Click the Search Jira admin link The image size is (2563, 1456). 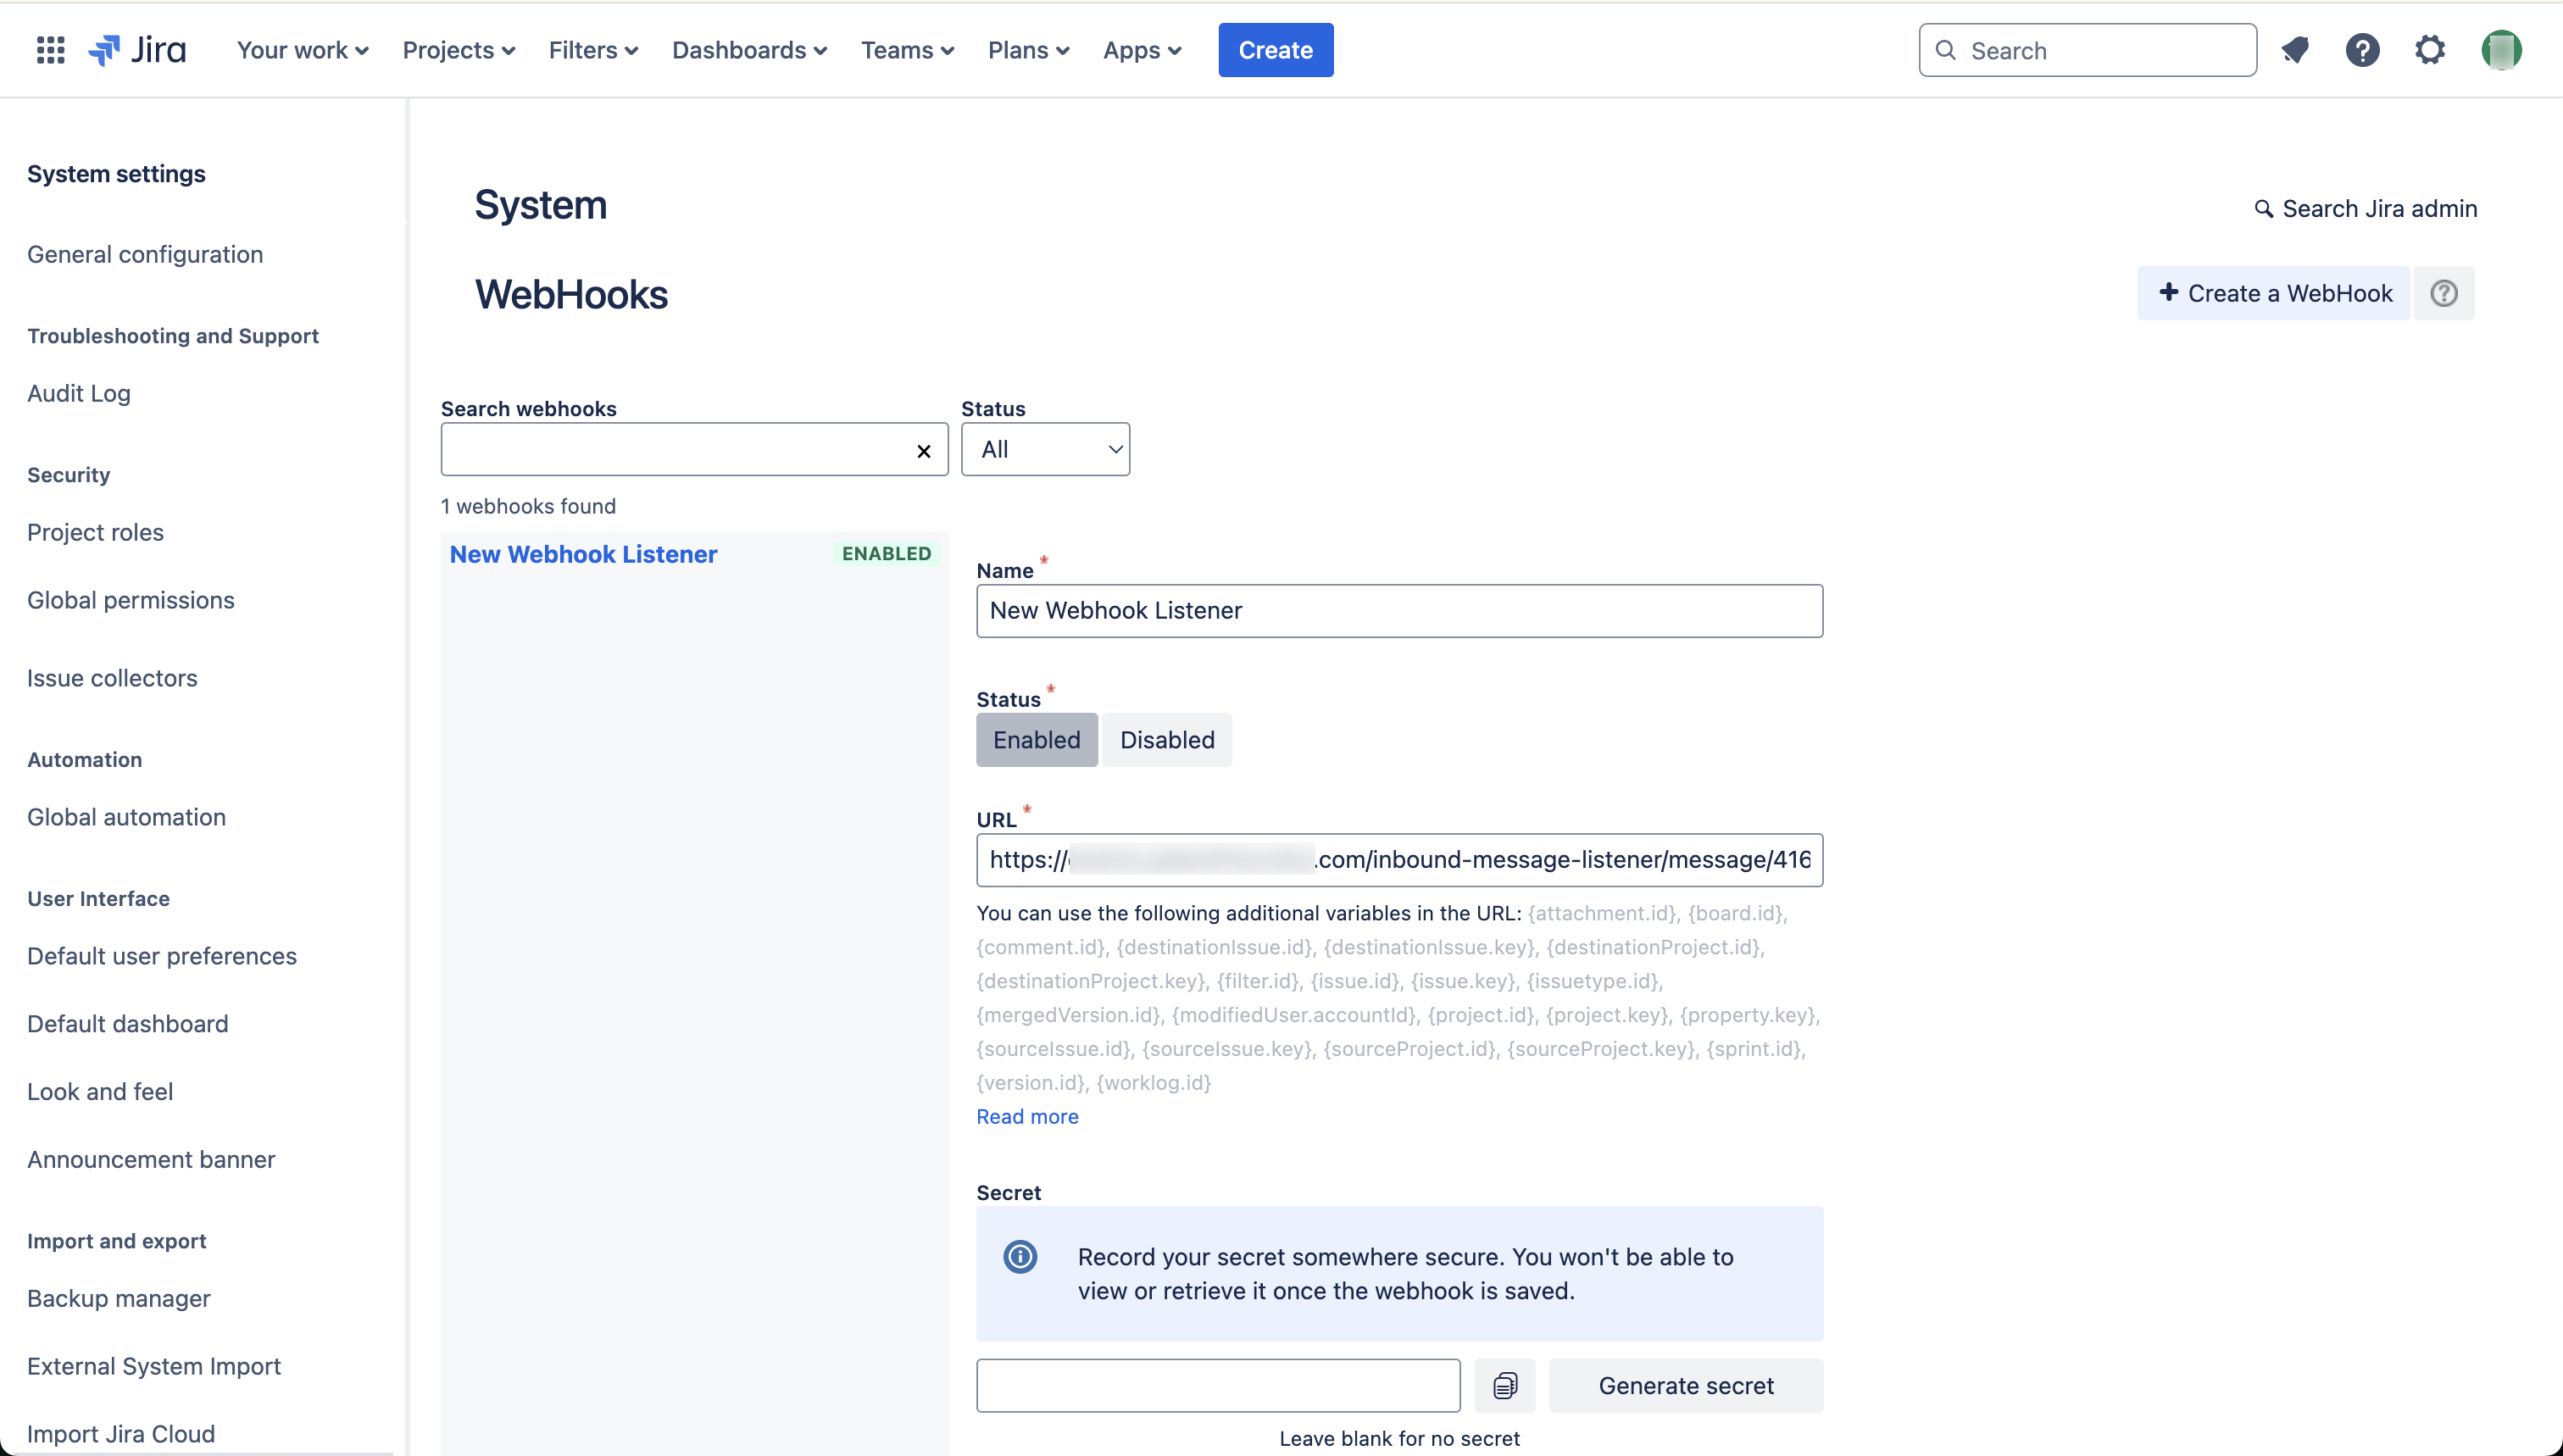pos(2366,208)
